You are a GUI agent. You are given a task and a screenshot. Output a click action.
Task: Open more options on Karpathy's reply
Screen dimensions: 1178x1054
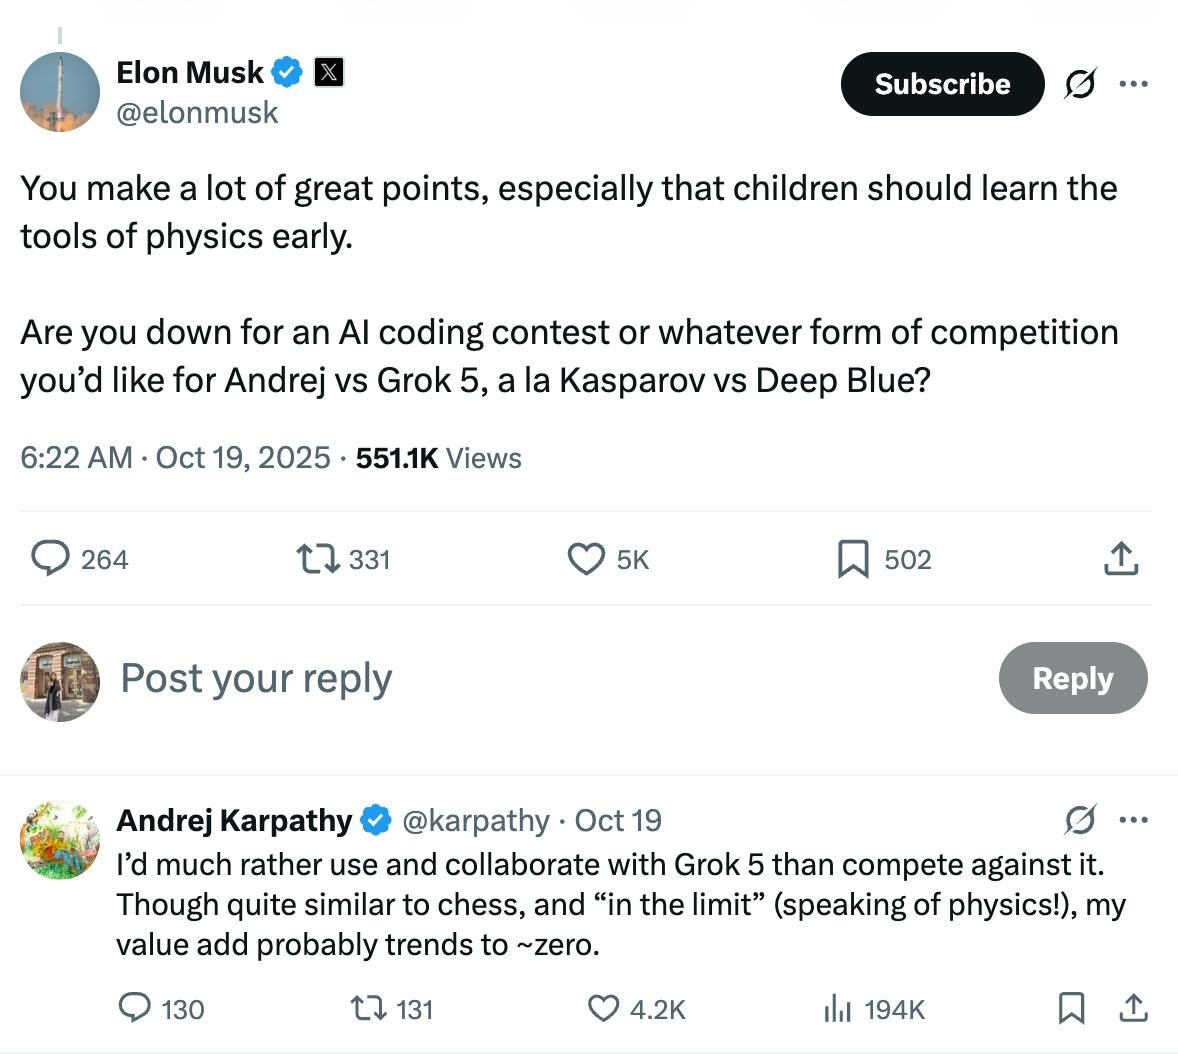1133,820
